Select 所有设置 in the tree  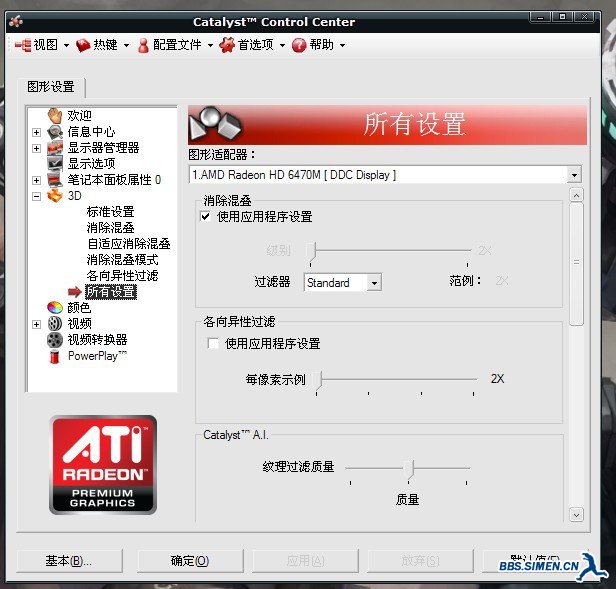click(x=111, y=292)
